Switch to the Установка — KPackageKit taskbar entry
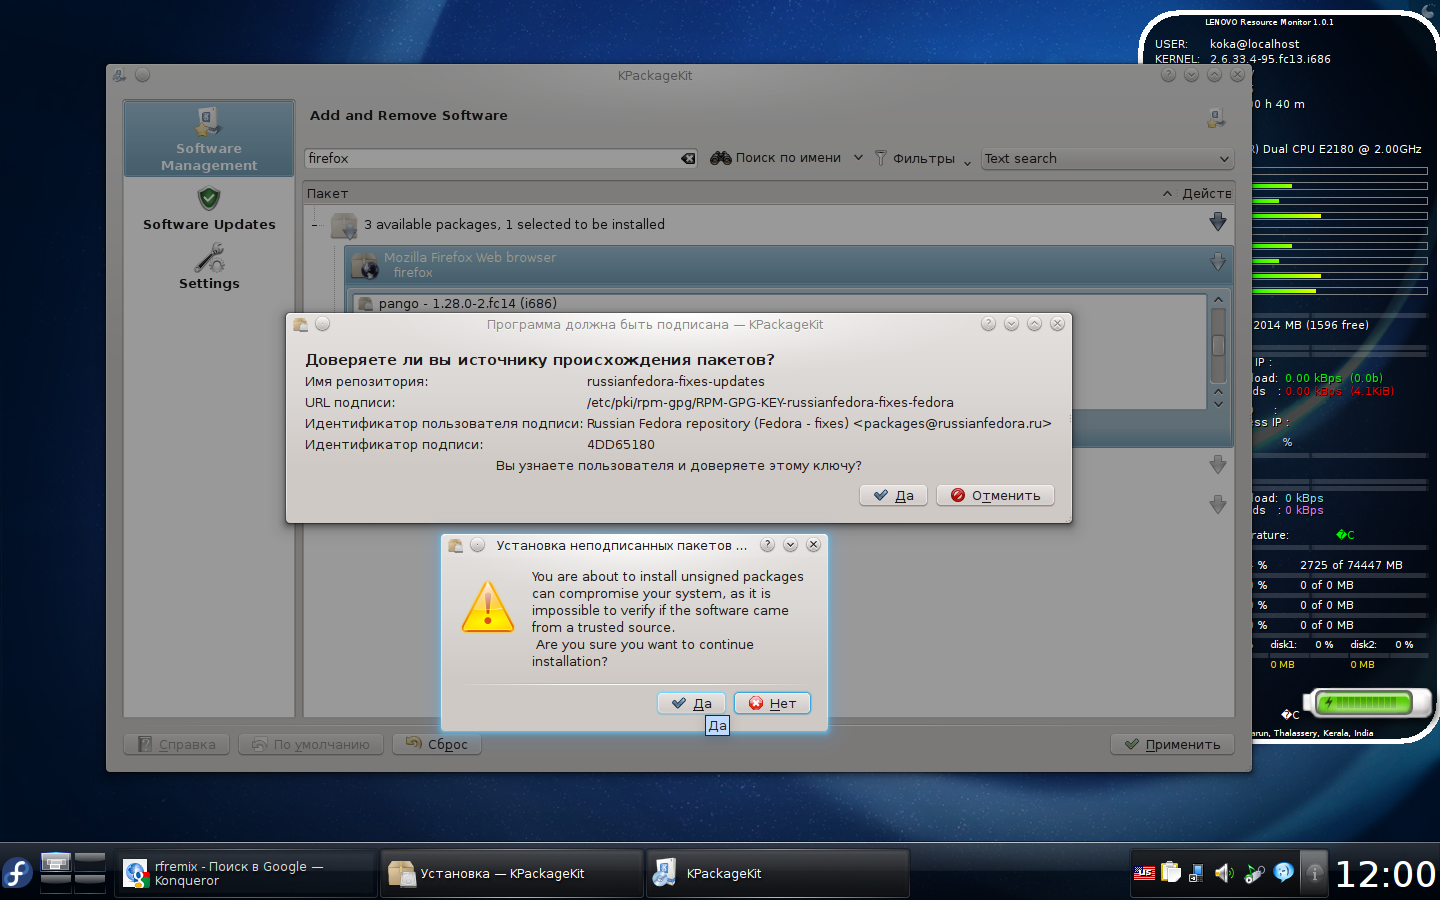Screen dimensions: 1440x900 coord(512,873)
